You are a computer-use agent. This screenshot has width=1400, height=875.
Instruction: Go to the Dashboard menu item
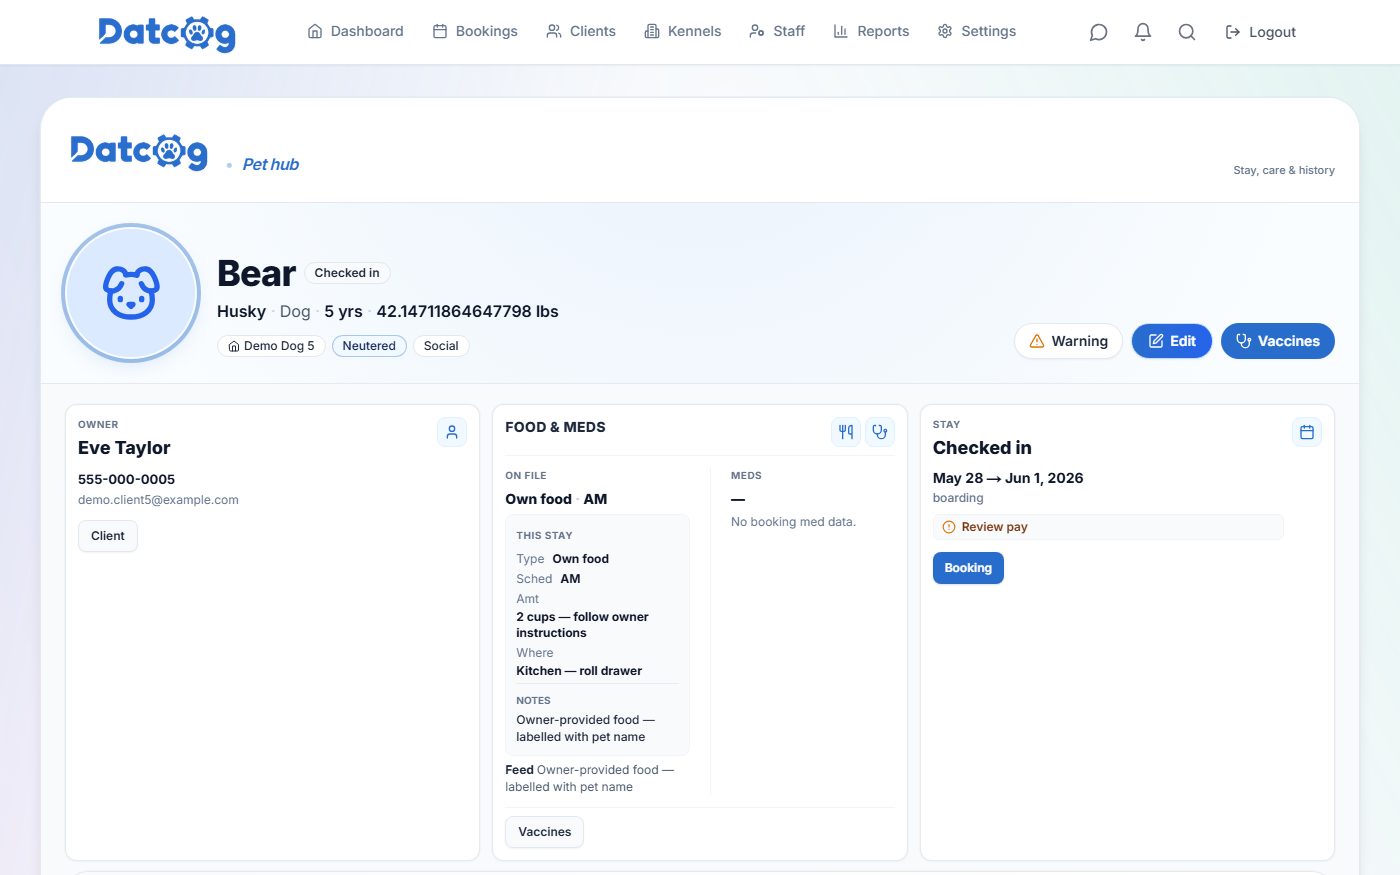pos(355,31)
